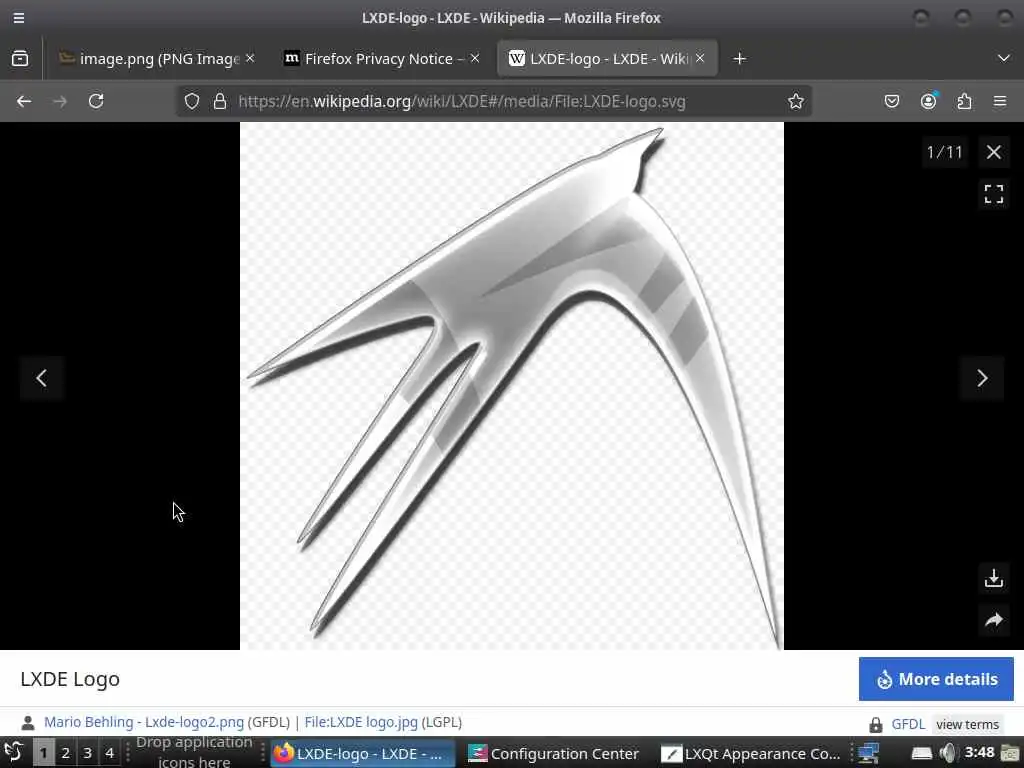
Task: Show previous image in media viewer
Action: [x=41, y=377]
